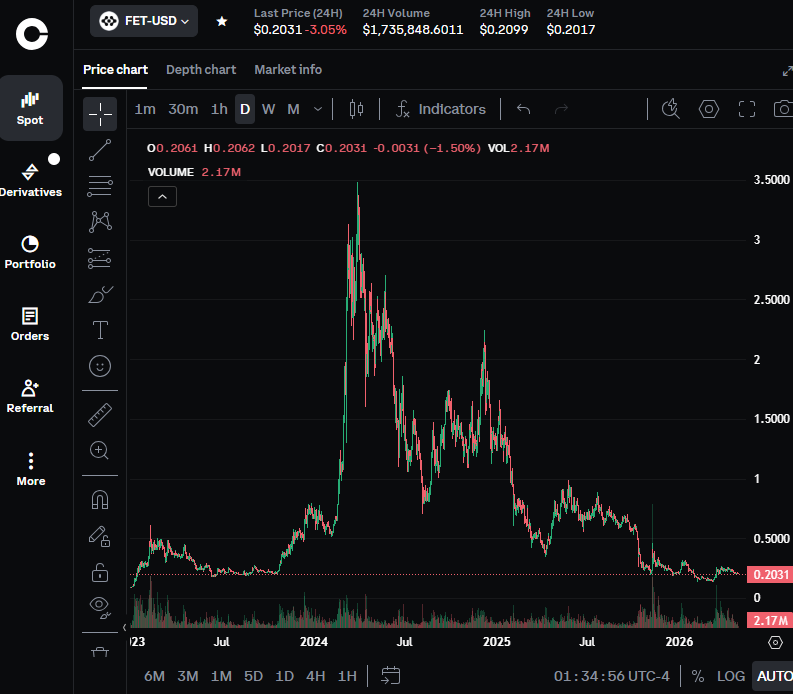The height and width of the screenshot is (694, 793).
Task: Select the zoom in tool
Action: (100, 450)
